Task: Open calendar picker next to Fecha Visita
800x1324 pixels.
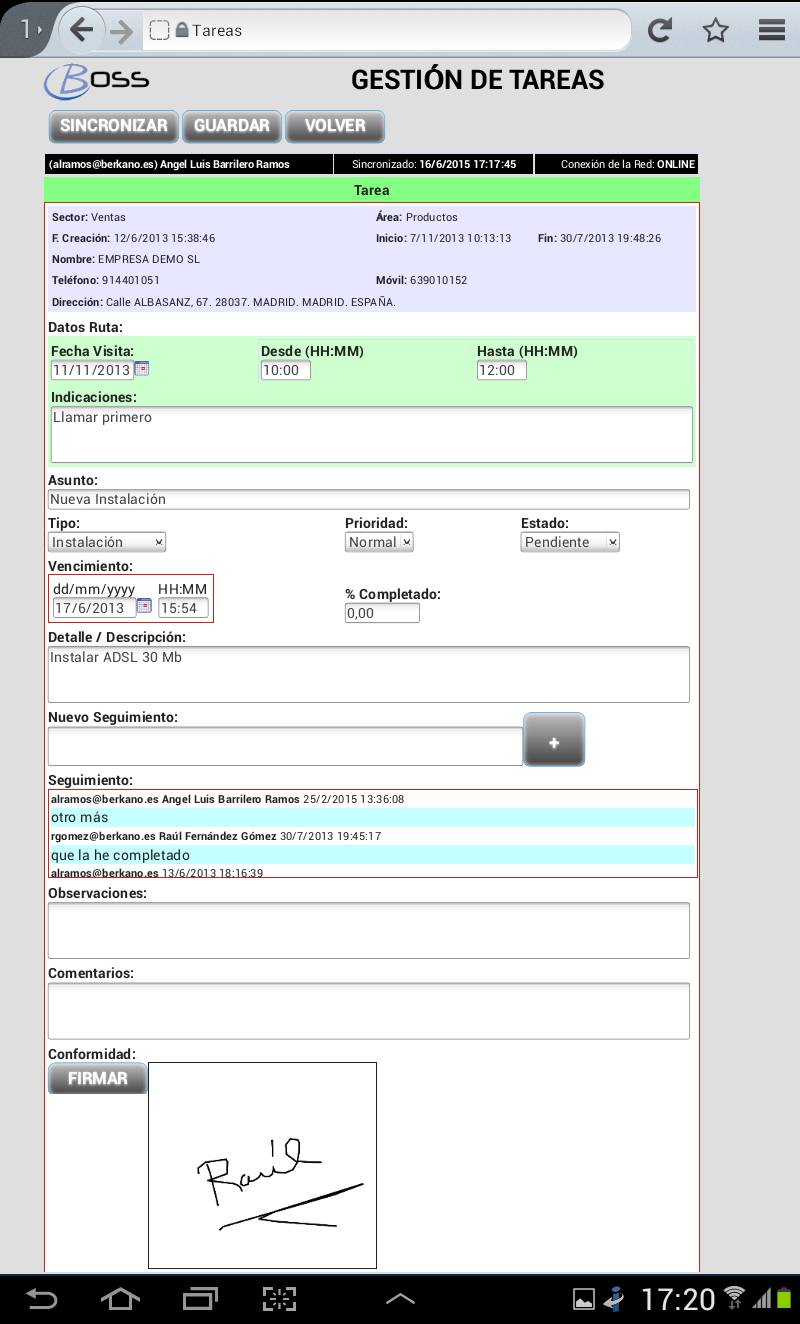Action: tap(142, 369)
